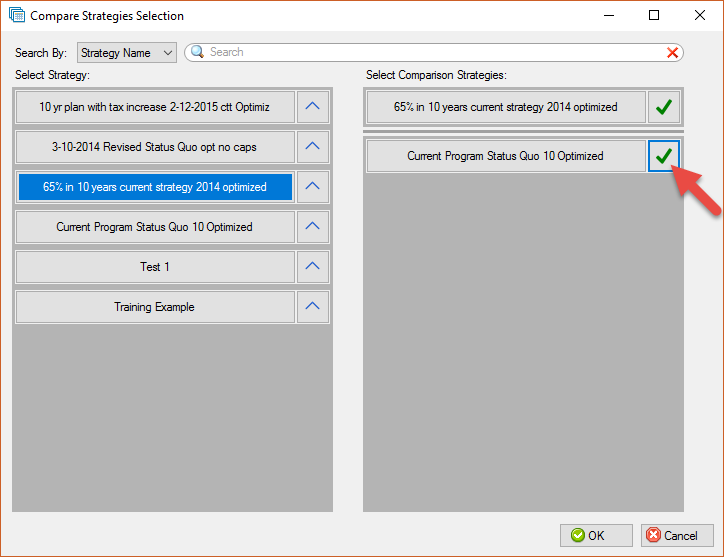Click 65% in 10 years comparison strategy entry
The image size is (724, 557).
coord(506,107)
